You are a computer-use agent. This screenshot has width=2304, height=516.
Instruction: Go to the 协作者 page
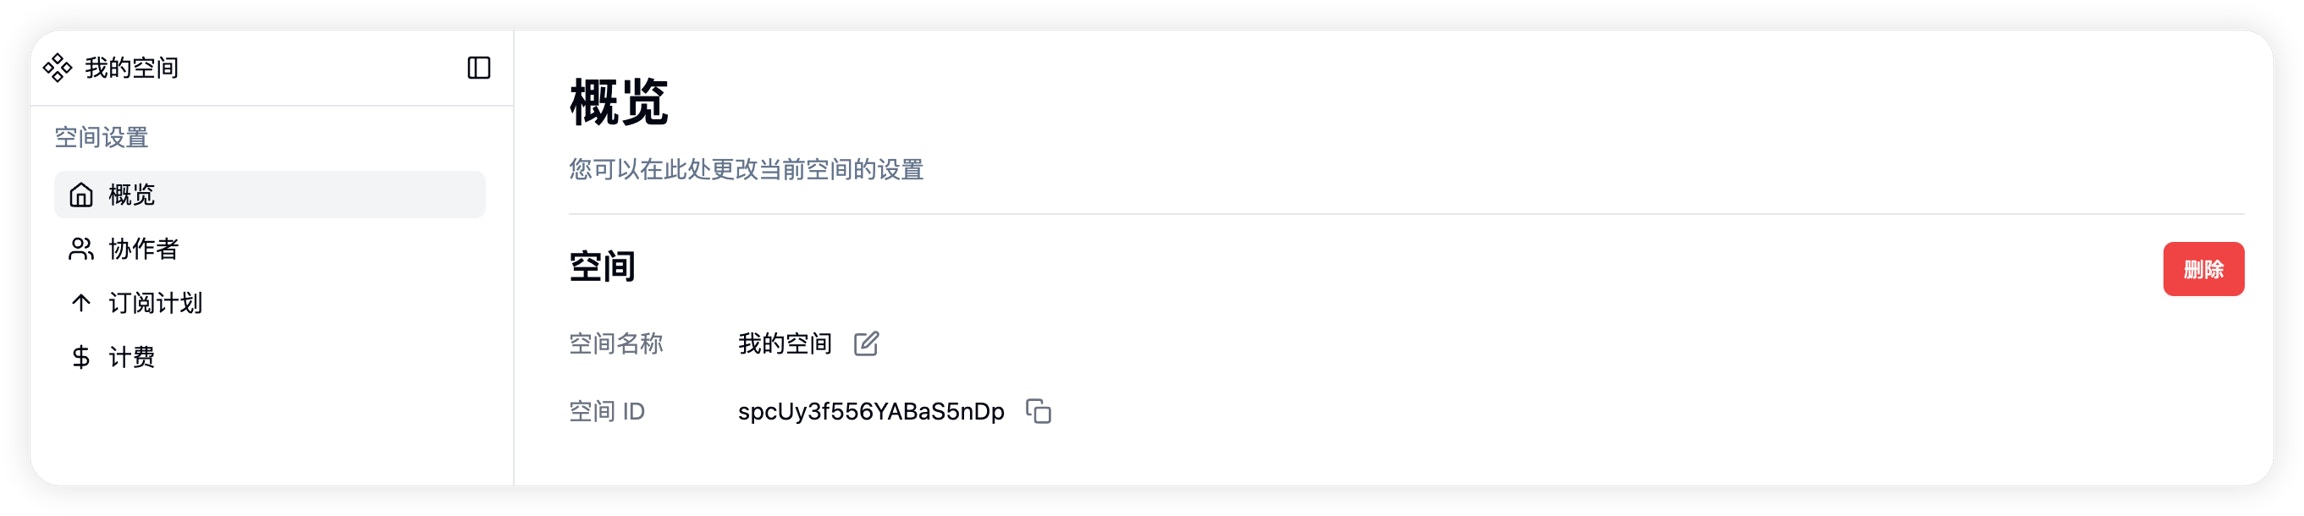pos(270,248)
